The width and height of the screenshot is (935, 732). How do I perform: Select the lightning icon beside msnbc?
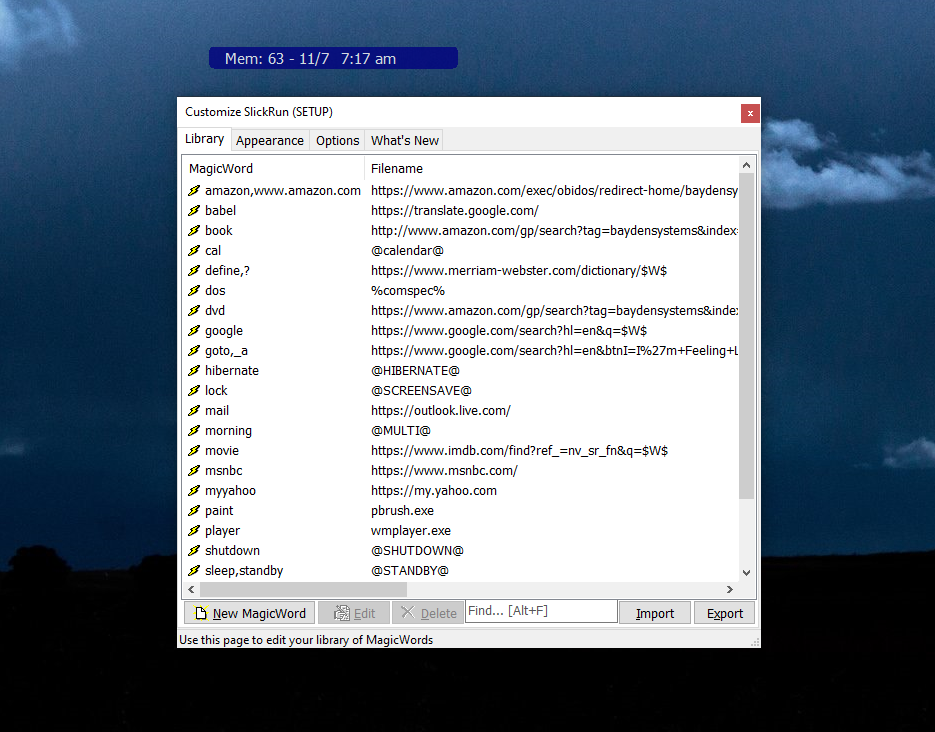(194, 470)
